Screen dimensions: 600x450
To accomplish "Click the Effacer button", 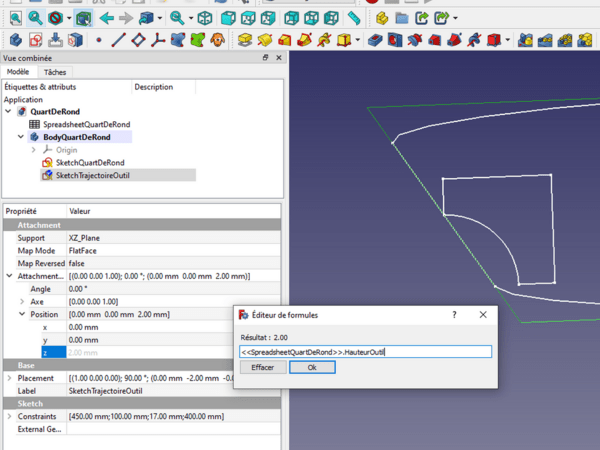I will (262, 368).
